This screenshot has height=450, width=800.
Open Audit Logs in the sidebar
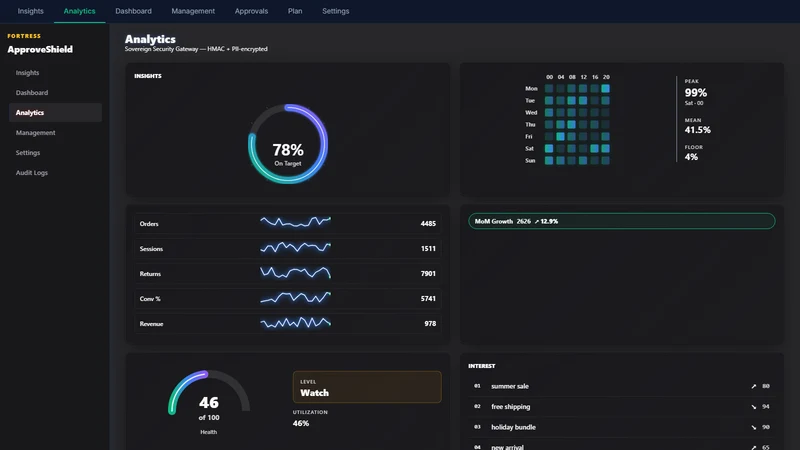pyautogui.click(x=55, y=172)
